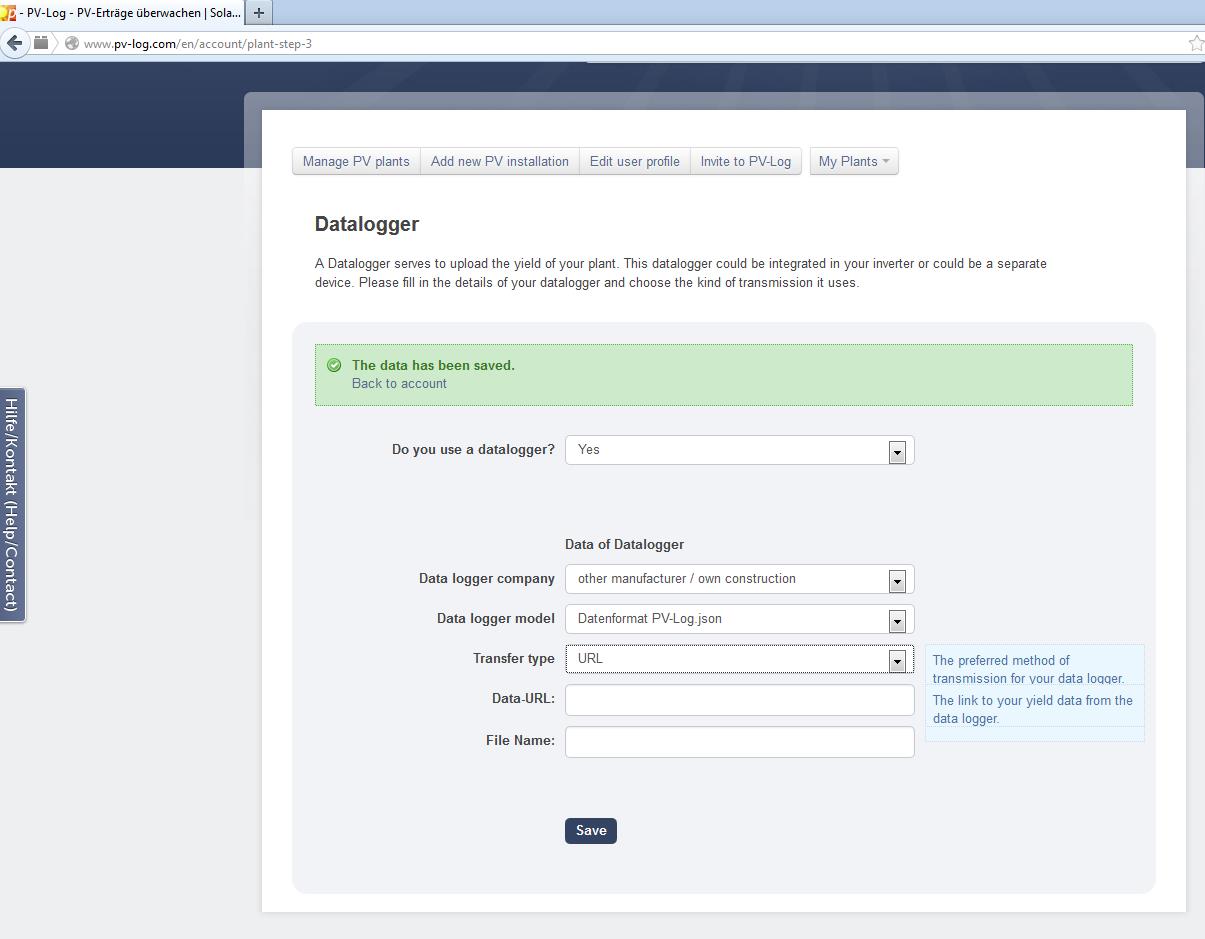Click the green checkmark success icon
Image resolution: width=1205 pixels, height=939 pixels.
click(334, 366)
